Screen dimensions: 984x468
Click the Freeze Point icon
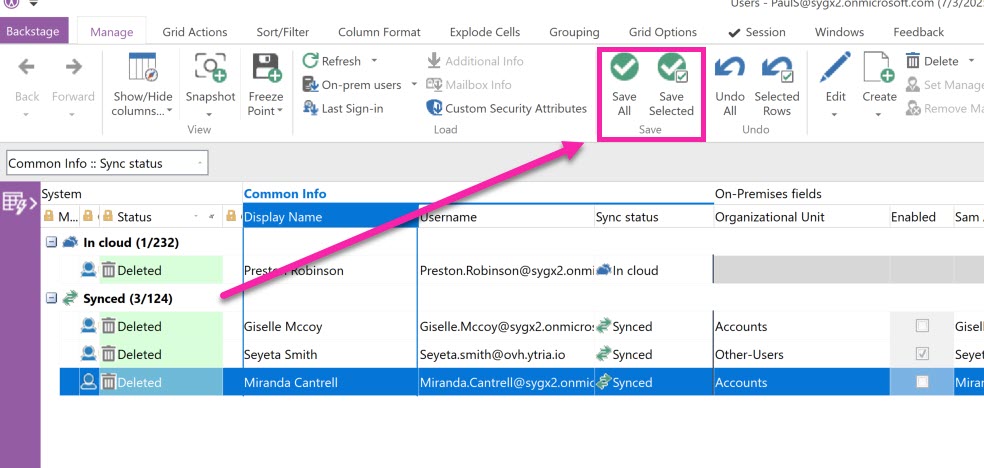coord(266,69)
